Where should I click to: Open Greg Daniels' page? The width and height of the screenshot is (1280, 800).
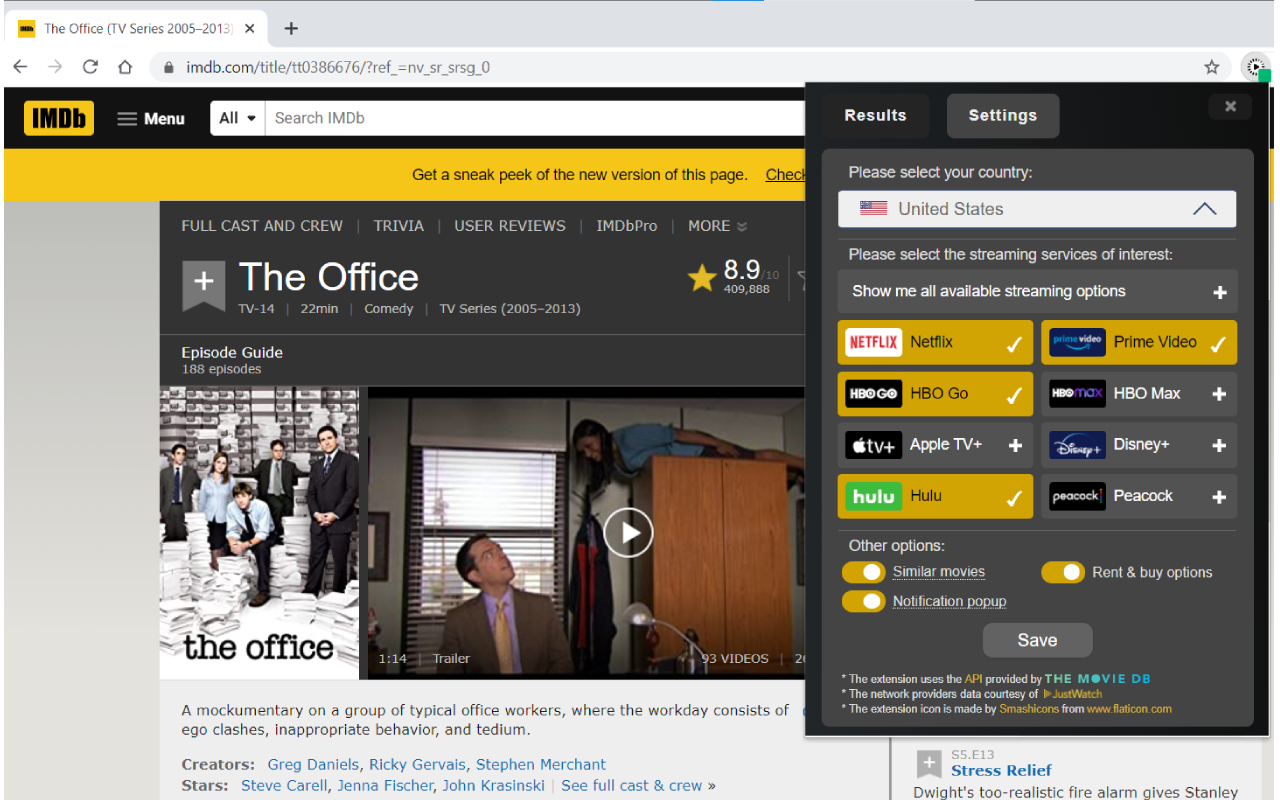click(313, 764)
